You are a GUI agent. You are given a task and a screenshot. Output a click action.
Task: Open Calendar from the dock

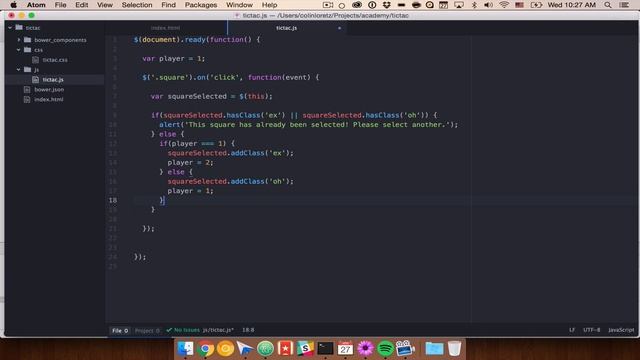[x=345, y=349]
